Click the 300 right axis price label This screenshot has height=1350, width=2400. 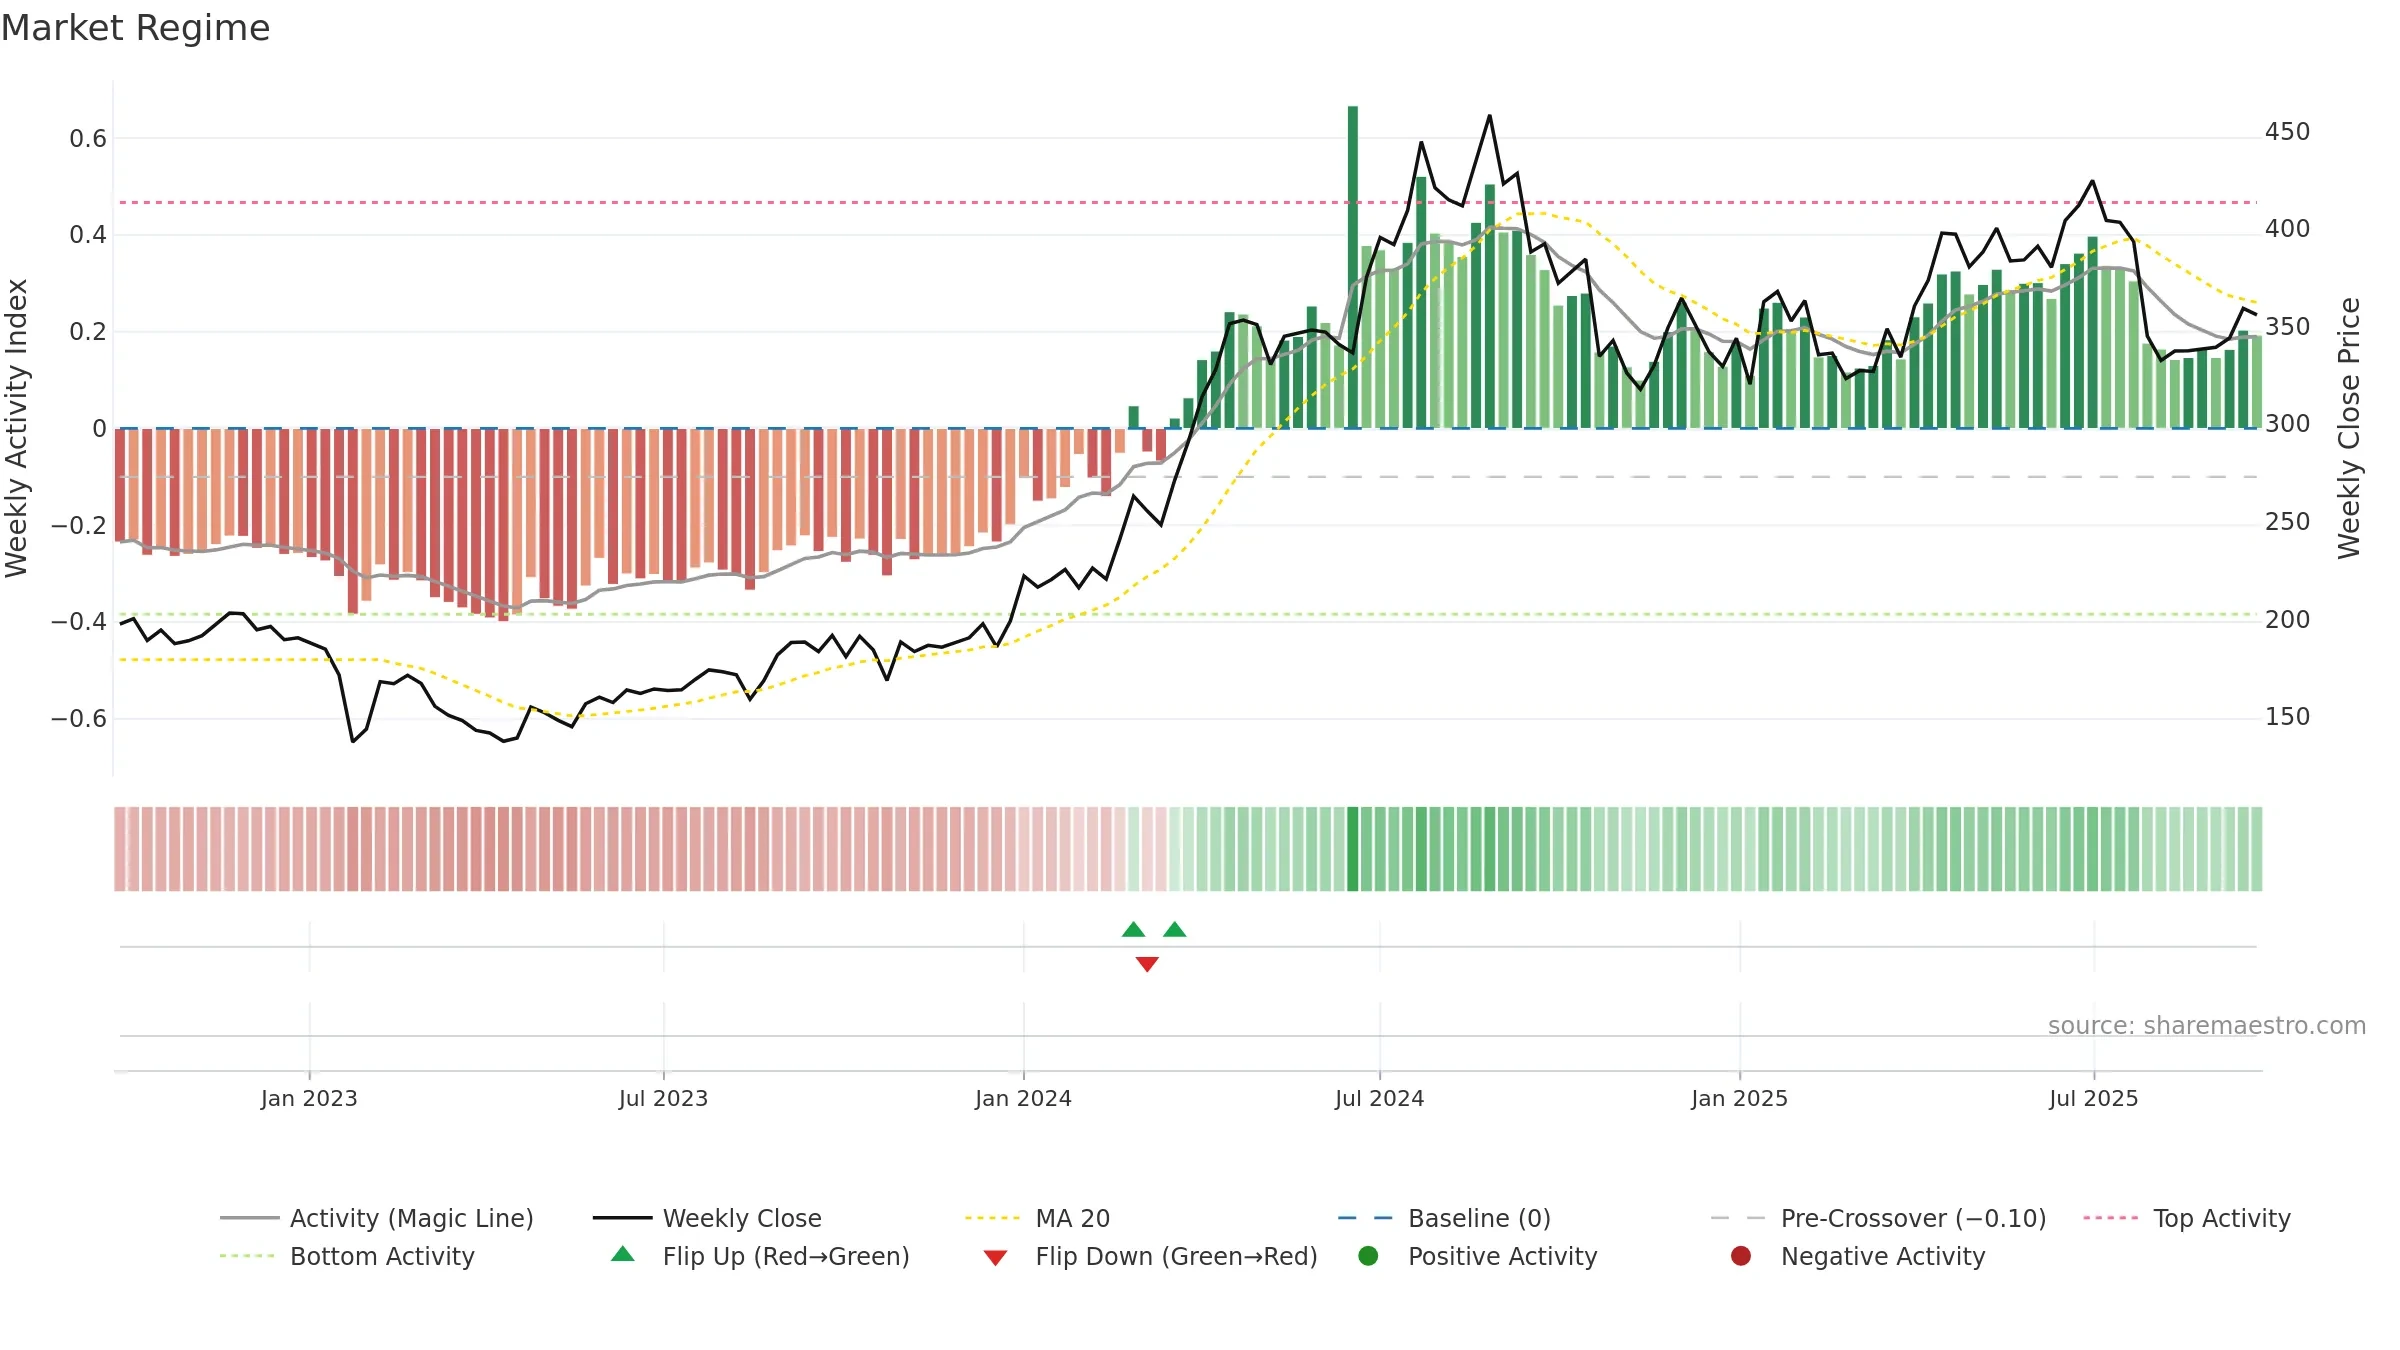pyautogui.click(x=2288, y=424)
